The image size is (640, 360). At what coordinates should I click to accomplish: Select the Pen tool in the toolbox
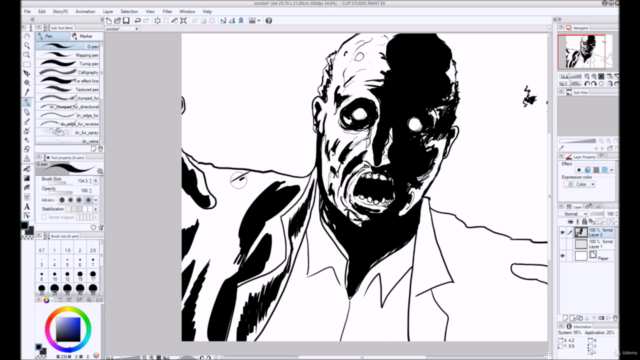pyautogui.click(x=27, y=102)
